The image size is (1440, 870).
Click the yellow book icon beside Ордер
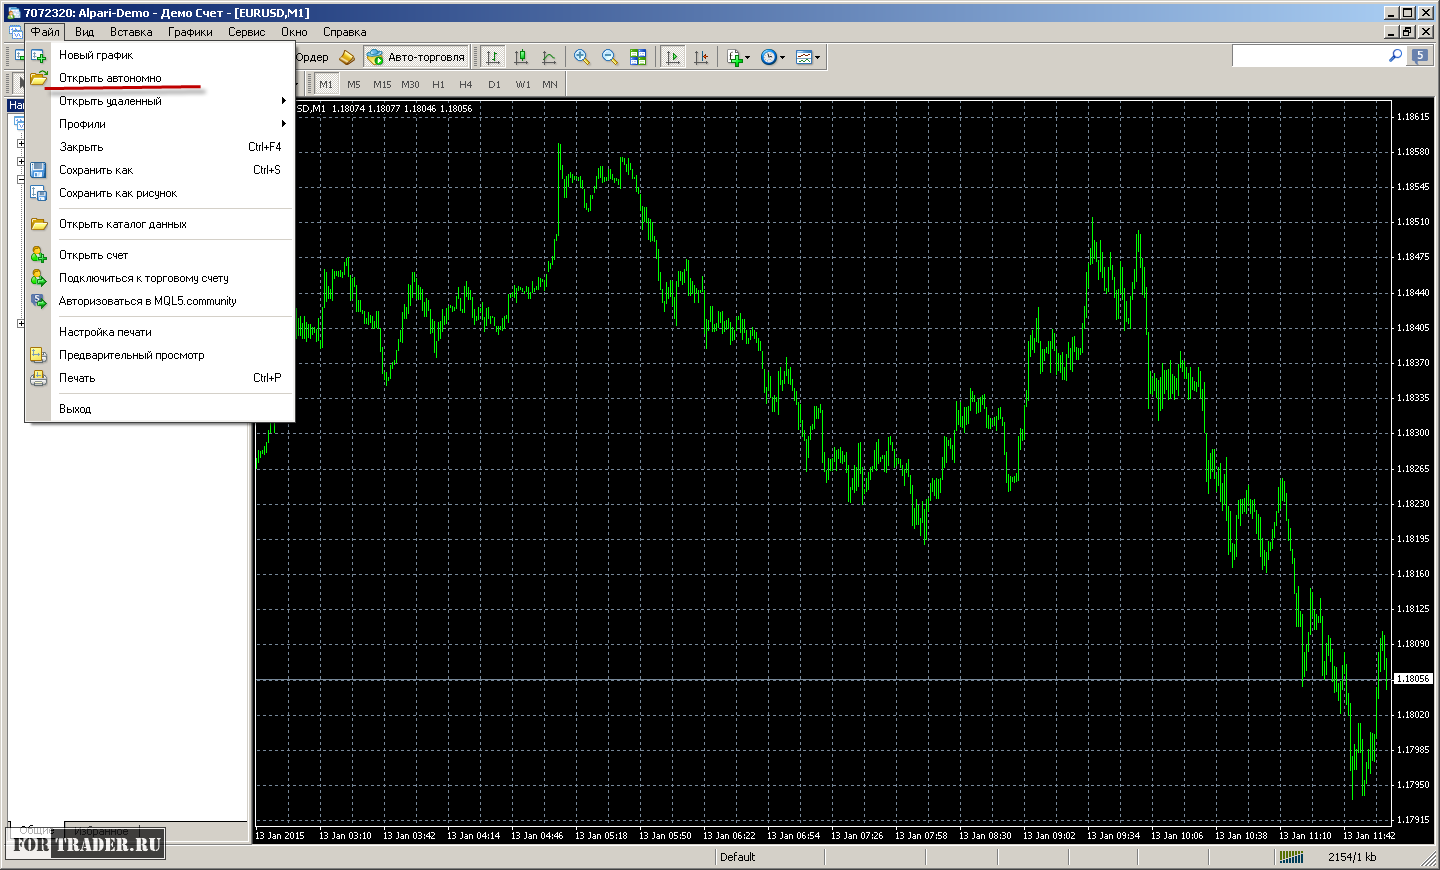[x=347, y=57]
